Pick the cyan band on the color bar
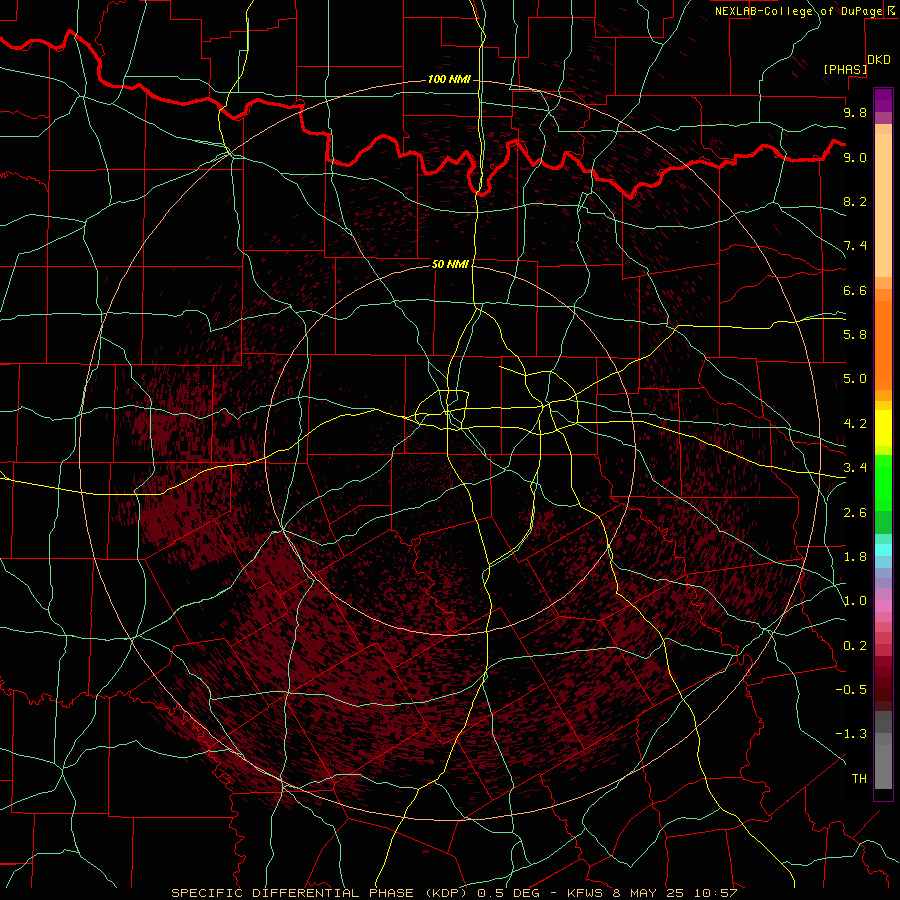The height and width of the screenshot is (900, 900). point(883,550)
